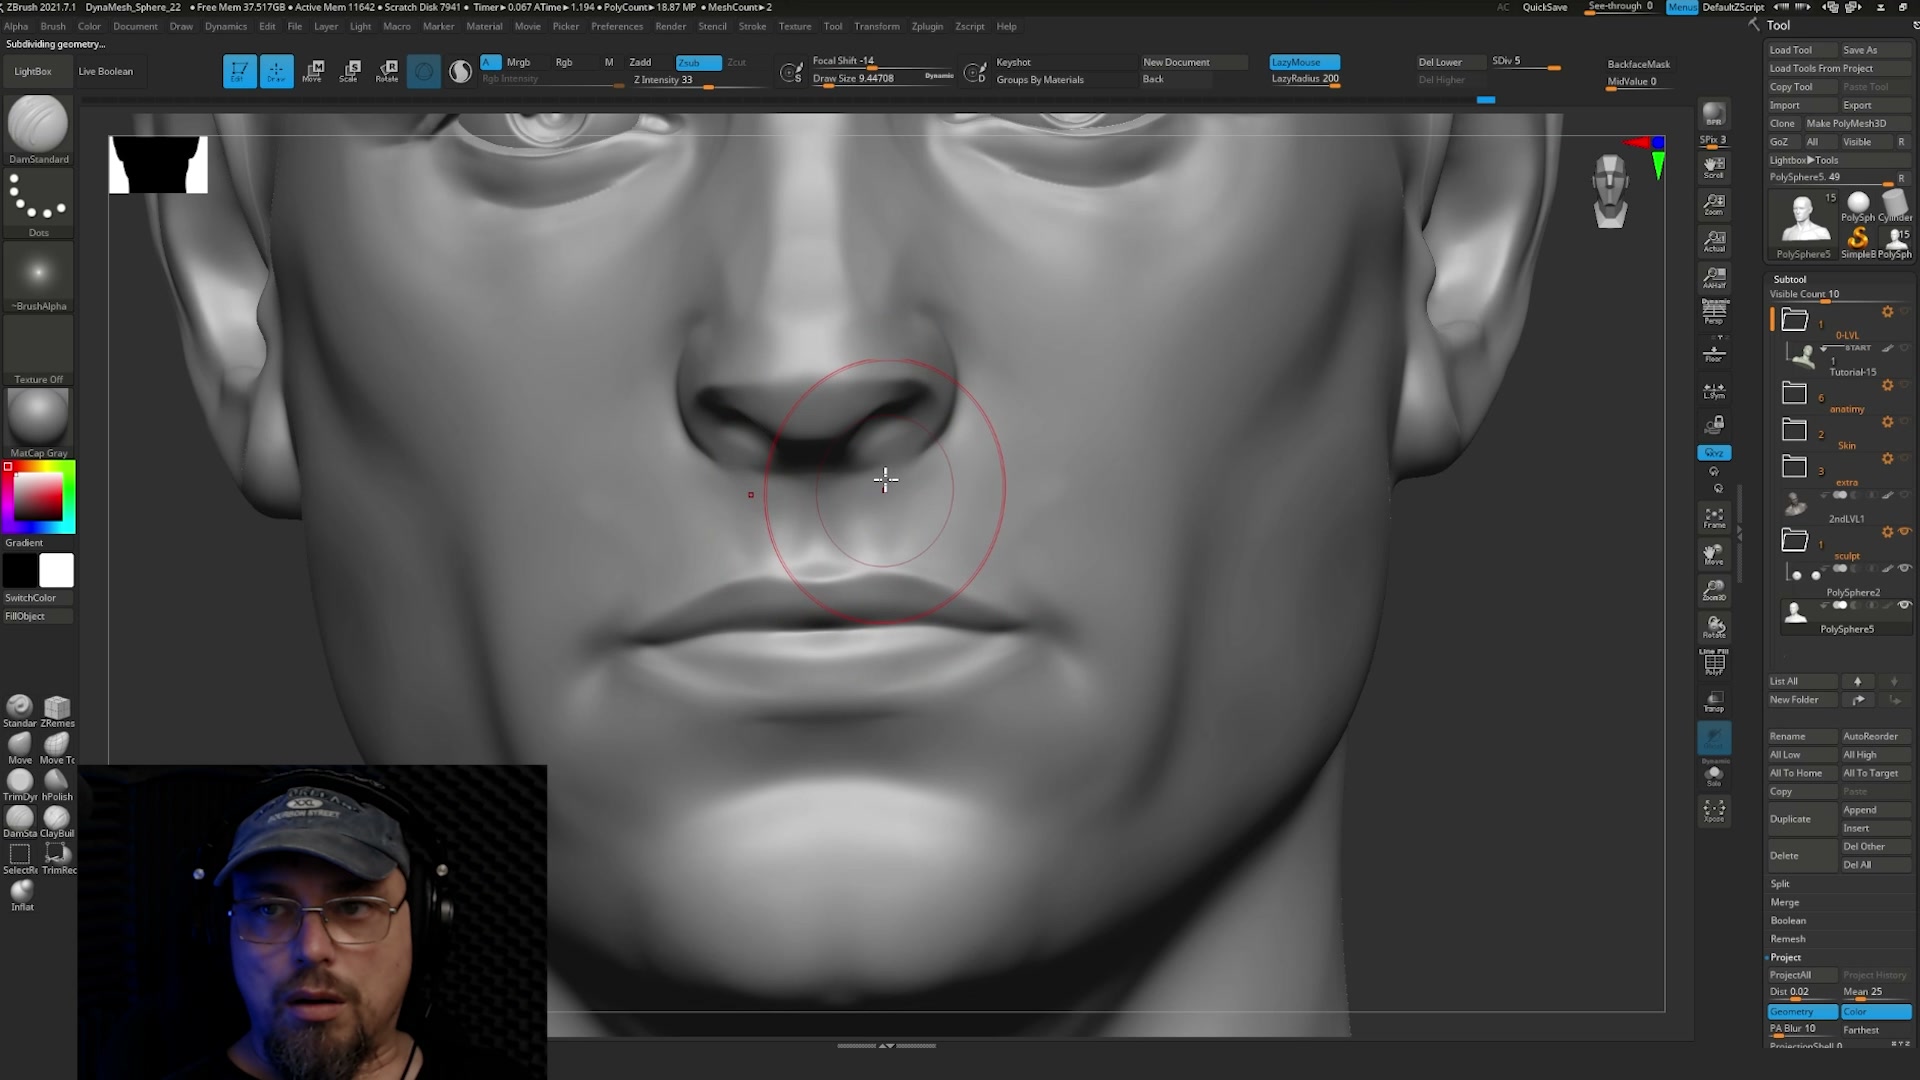Open the Zplugin menu

(x=927, y=26)
